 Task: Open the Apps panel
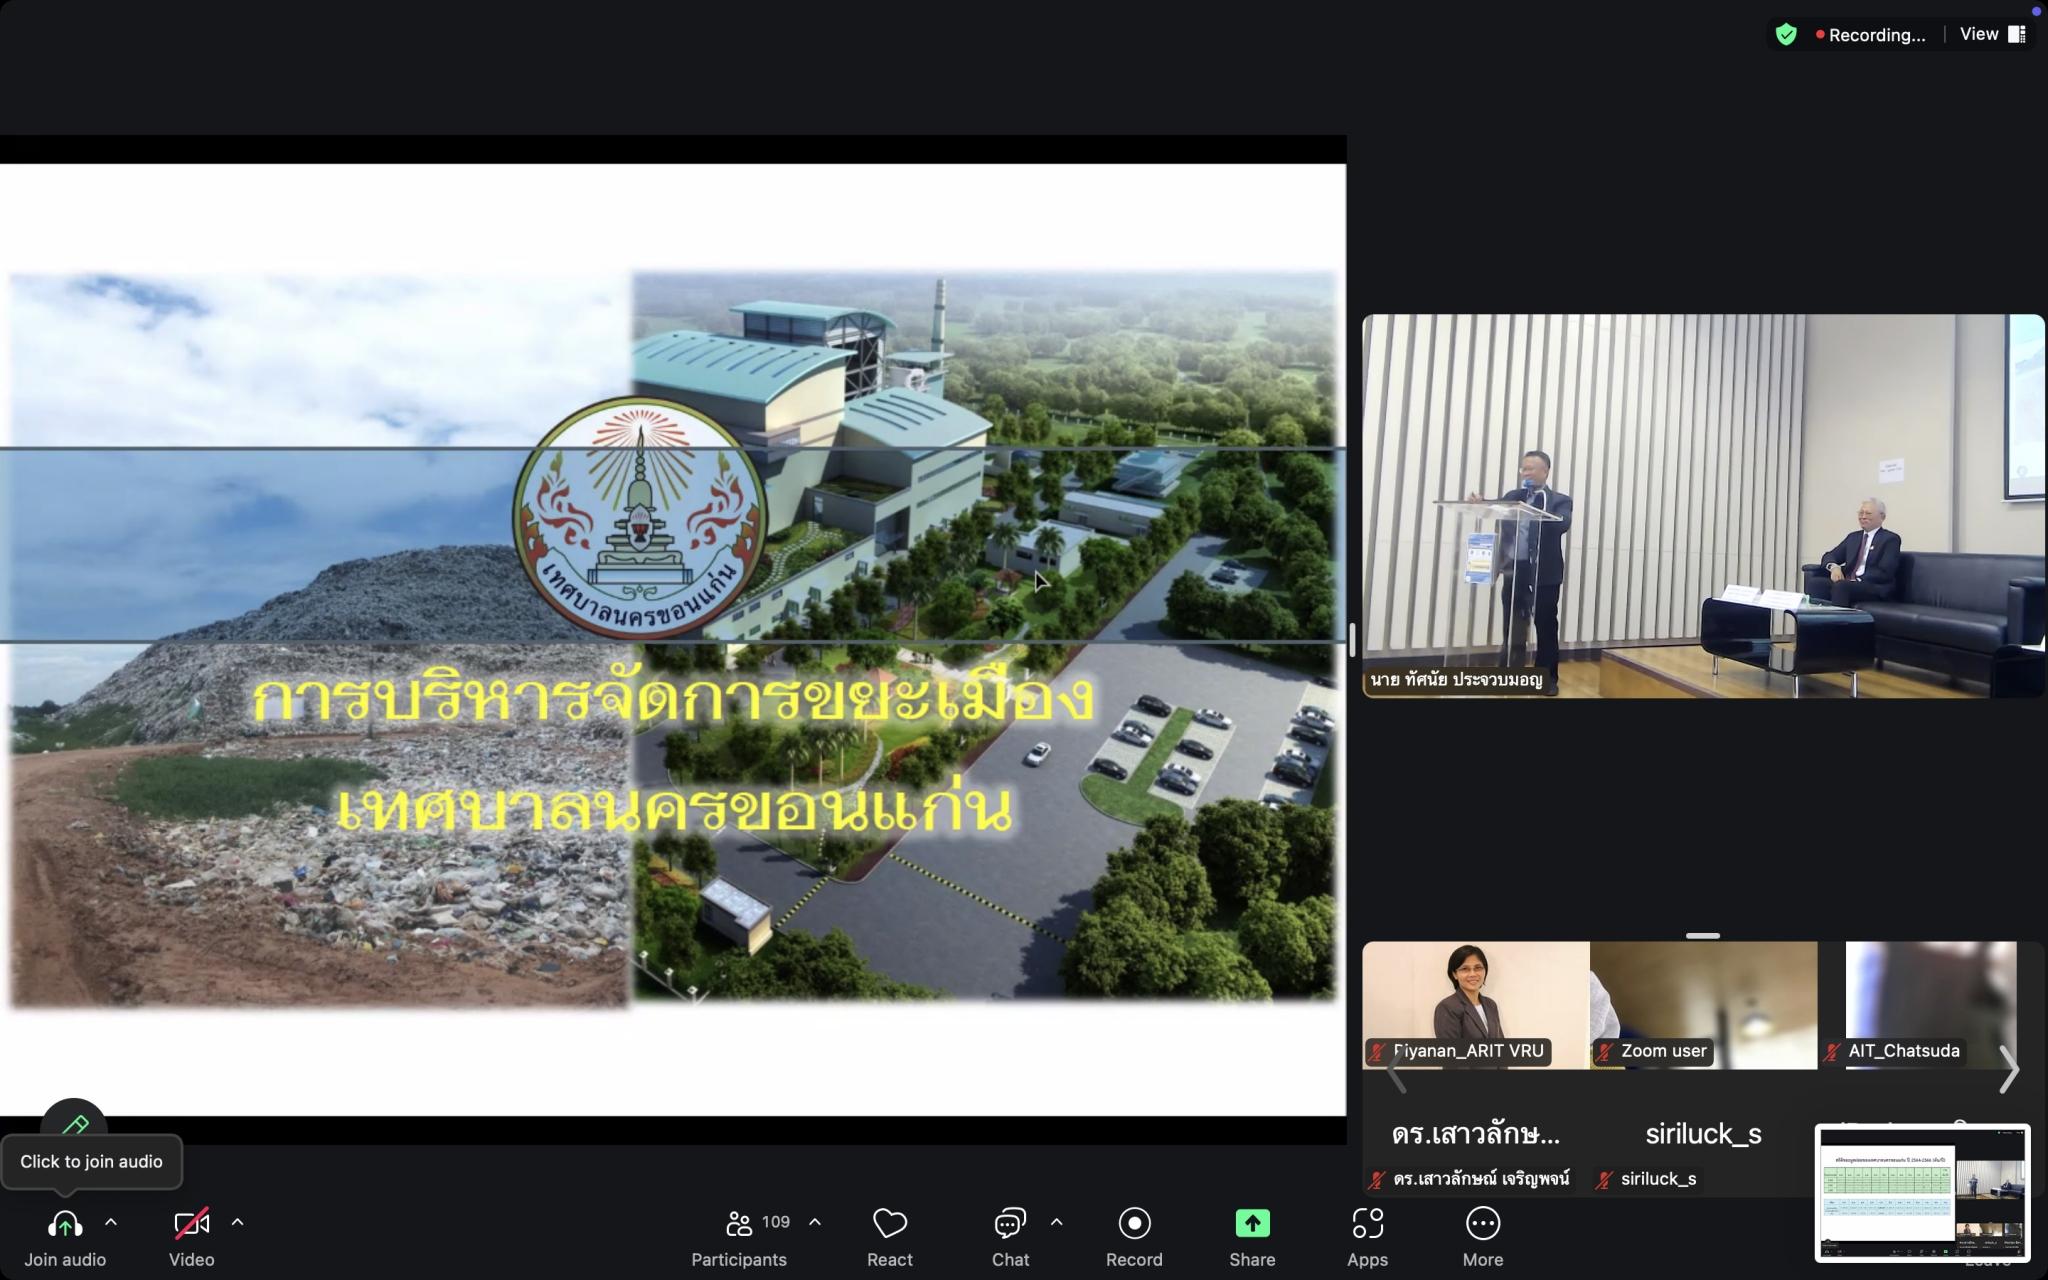[x=1367, y=1238]
